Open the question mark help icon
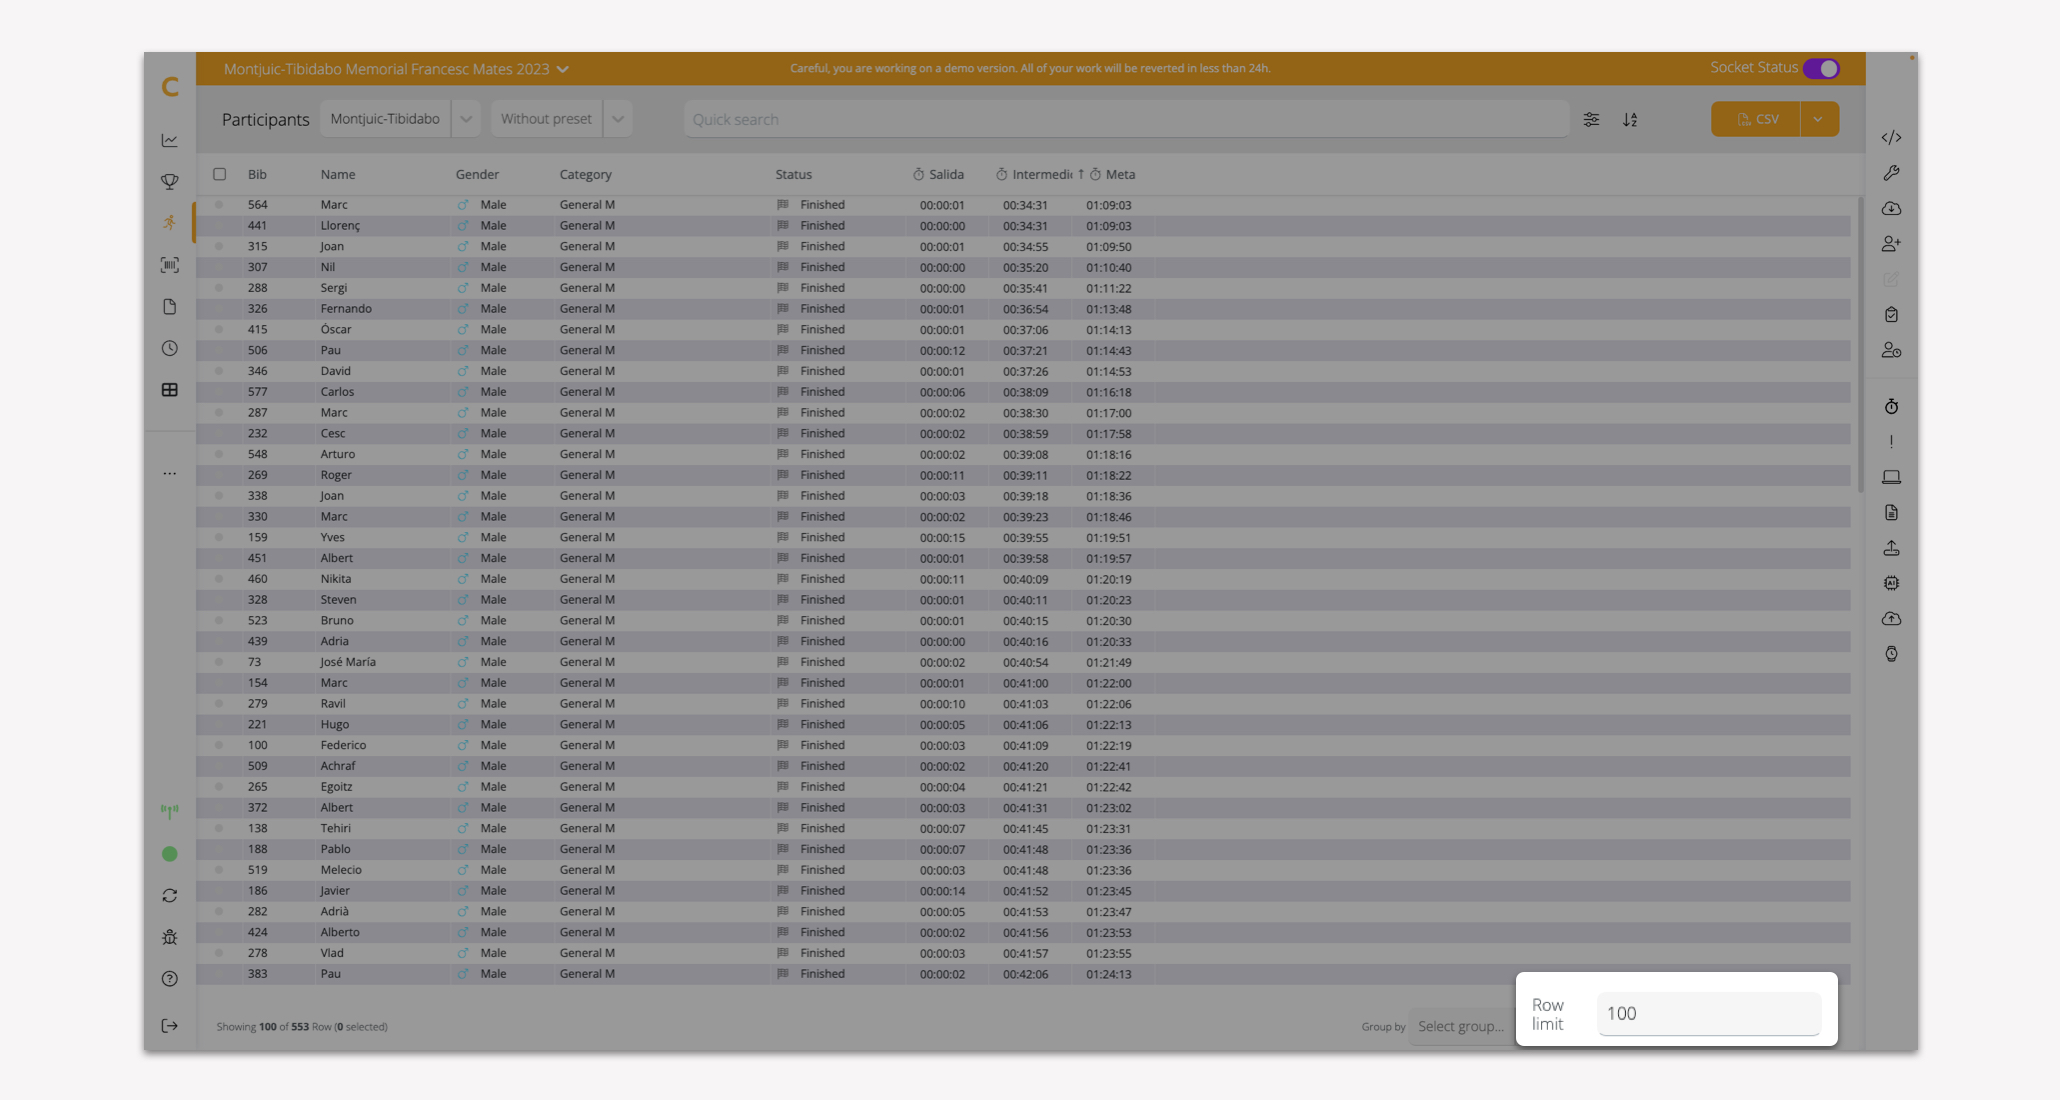This screenshot has width=2060, height=1100. [x=170, y=979]
